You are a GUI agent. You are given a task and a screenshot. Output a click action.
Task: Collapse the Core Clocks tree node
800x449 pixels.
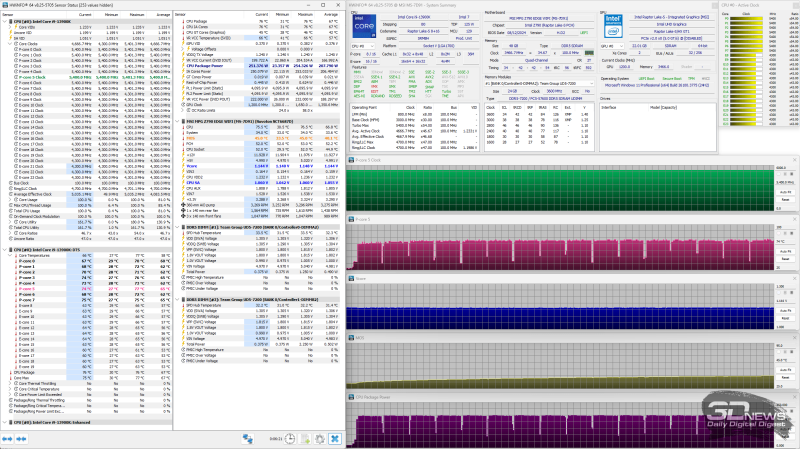10,46
